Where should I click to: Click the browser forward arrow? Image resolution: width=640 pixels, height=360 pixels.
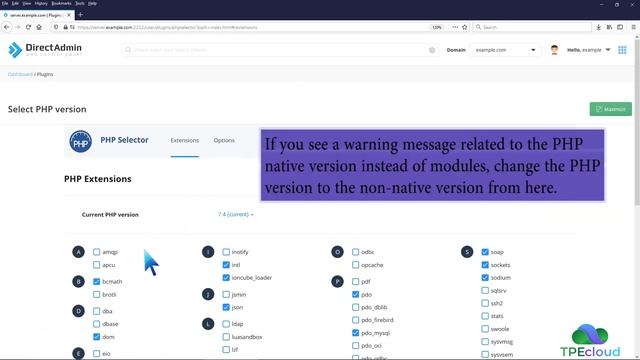[18, 27]
